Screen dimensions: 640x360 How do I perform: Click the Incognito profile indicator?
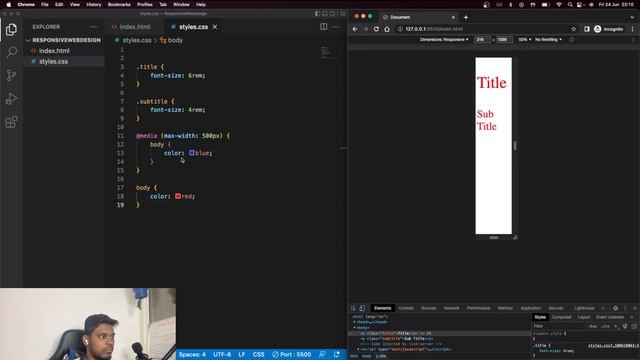click(609, 29)
